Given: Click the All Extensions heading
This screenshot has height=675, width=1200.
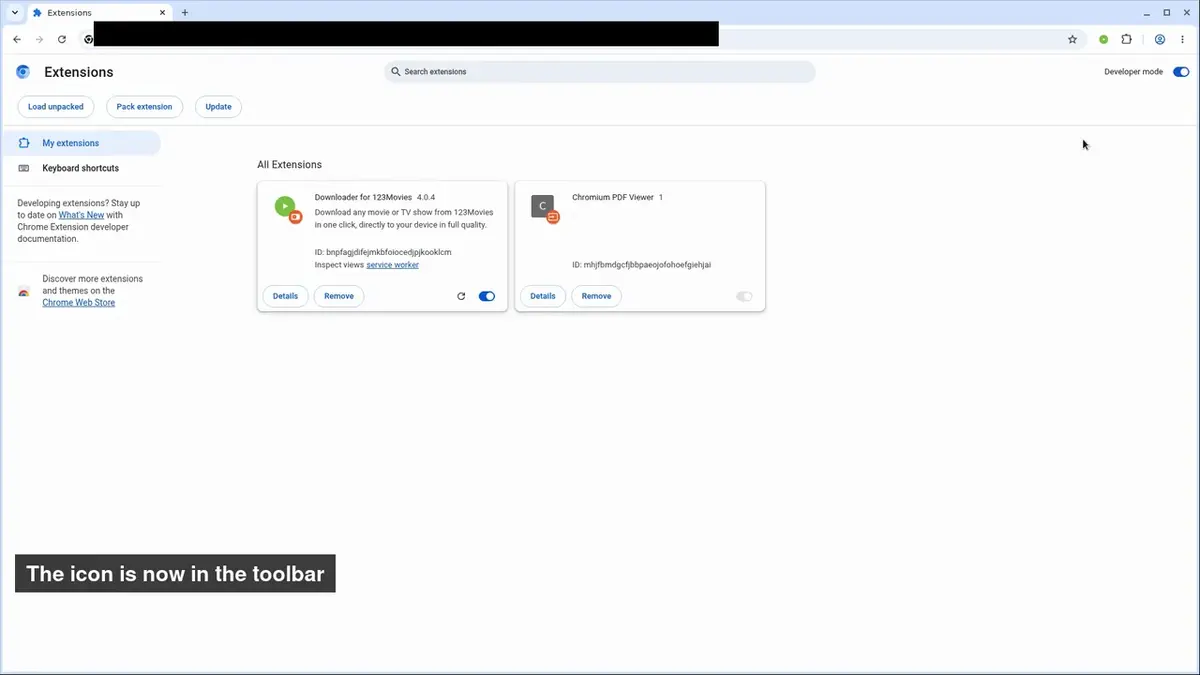Looking at the screenshot, I should tap(289, 165).
